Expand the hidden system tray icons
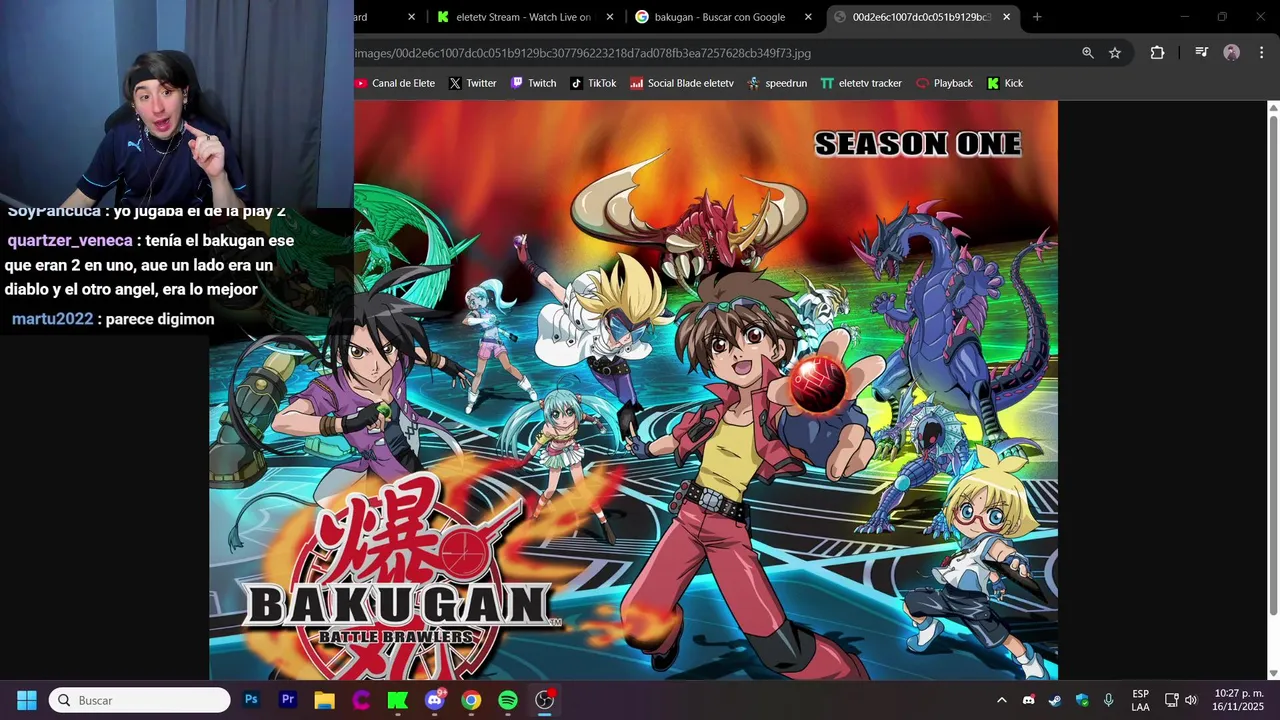 click(x=1001, y=700)
